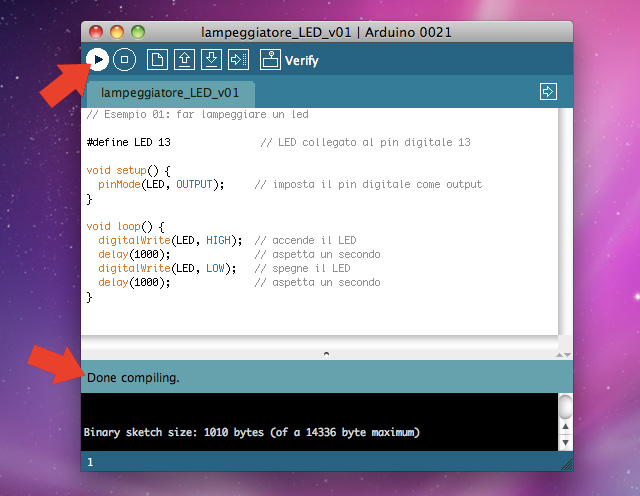The height and width of the screenshot is (496, 640).
Task: Click the 'void loop() {' line
Action: click(x=126, y=227)
